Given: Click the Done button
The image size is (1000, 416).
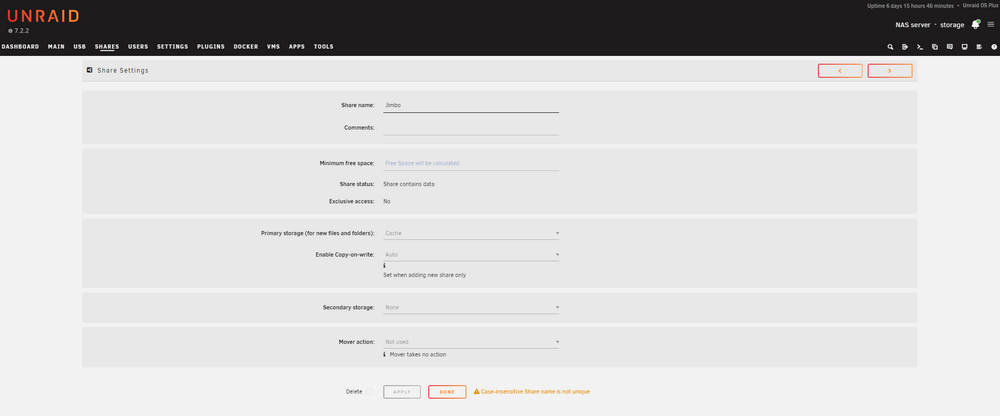Looking at the screenshot, I should click(x=447, y=392).
